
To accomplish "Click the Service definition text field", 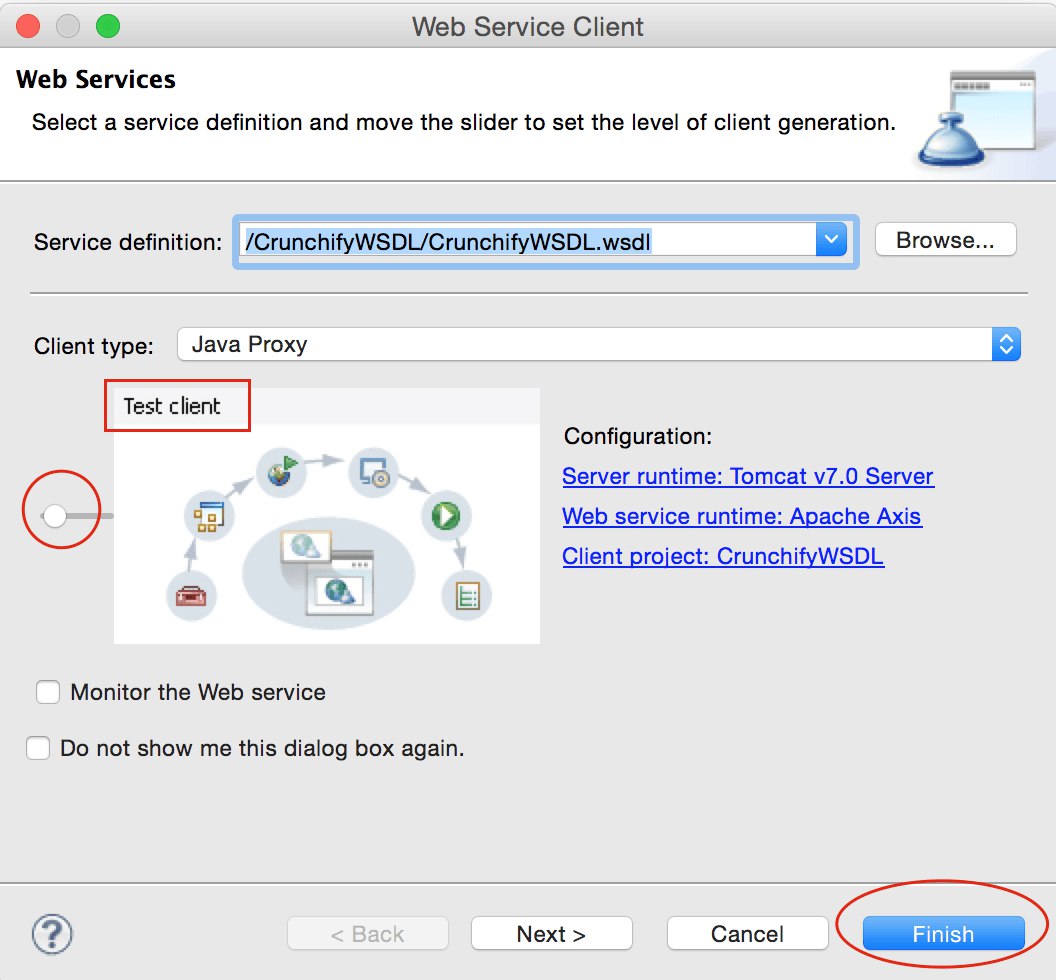I will tap(527, 240).
